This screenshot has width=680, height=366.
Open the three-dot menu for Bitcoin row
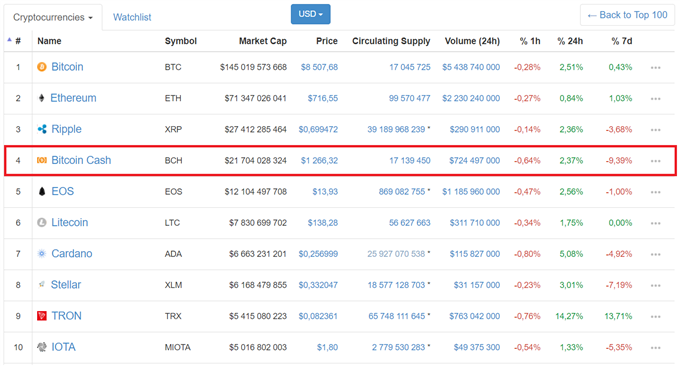(x=655, y=68)
